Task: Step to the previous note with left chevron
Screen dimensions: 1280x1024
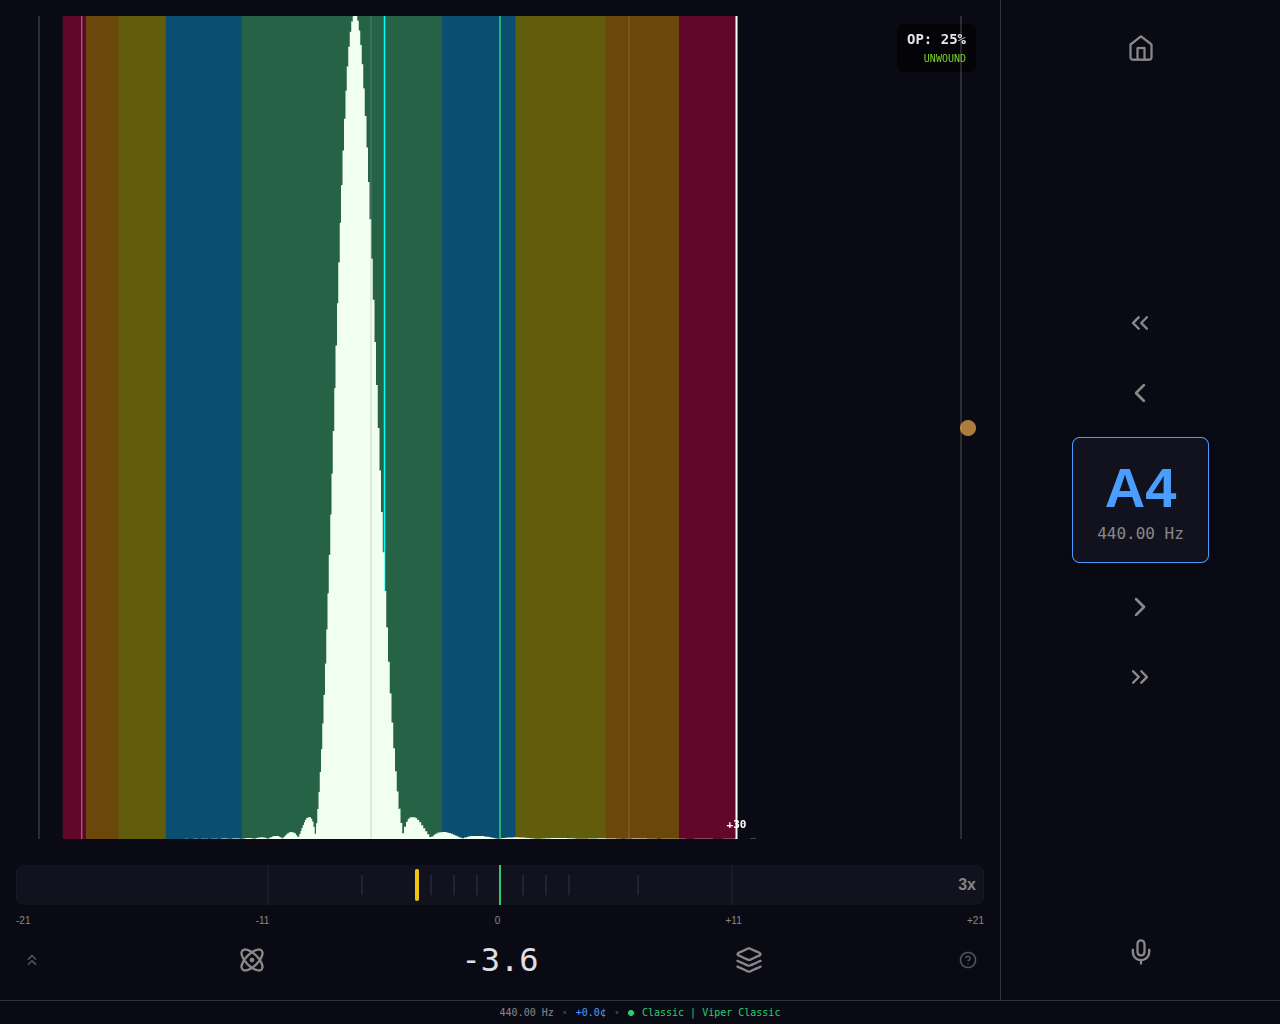Action: [1140, 393]
